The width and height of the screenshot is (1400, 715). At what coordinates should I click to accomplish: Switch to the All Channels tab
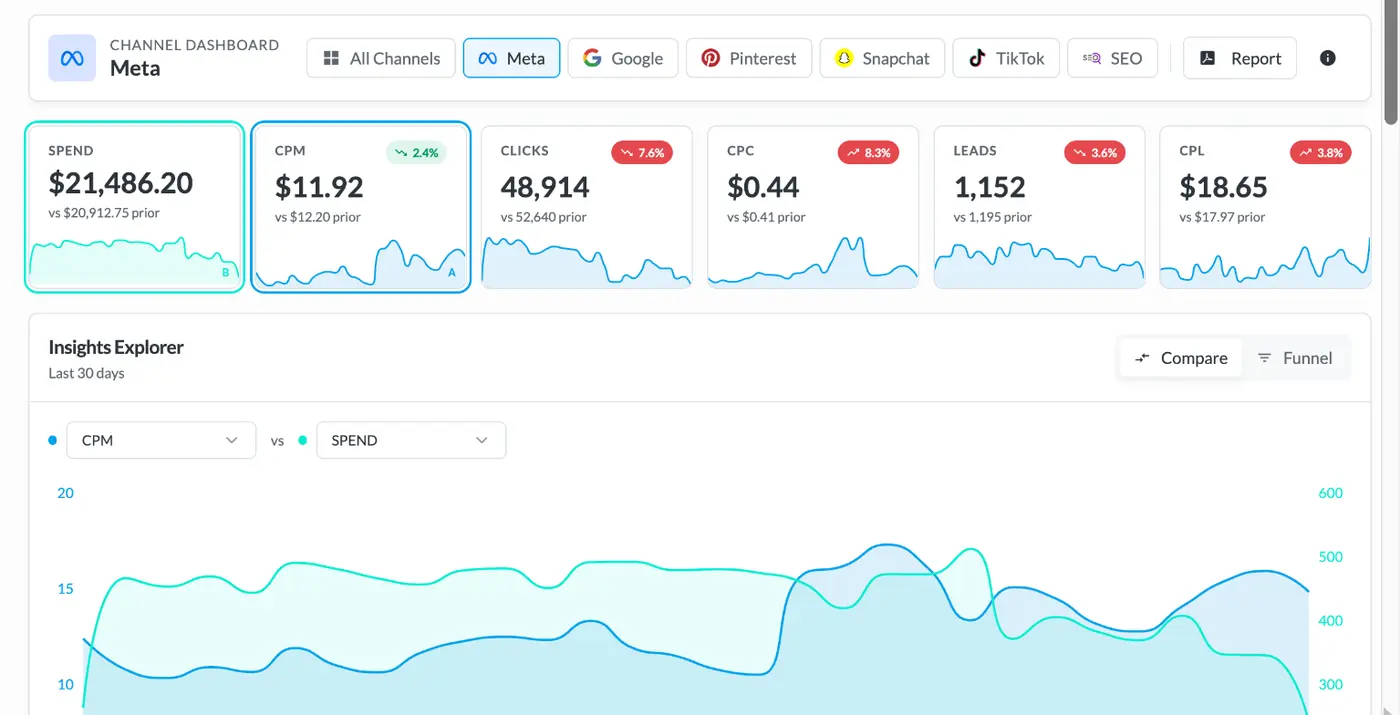coord(381,58)
